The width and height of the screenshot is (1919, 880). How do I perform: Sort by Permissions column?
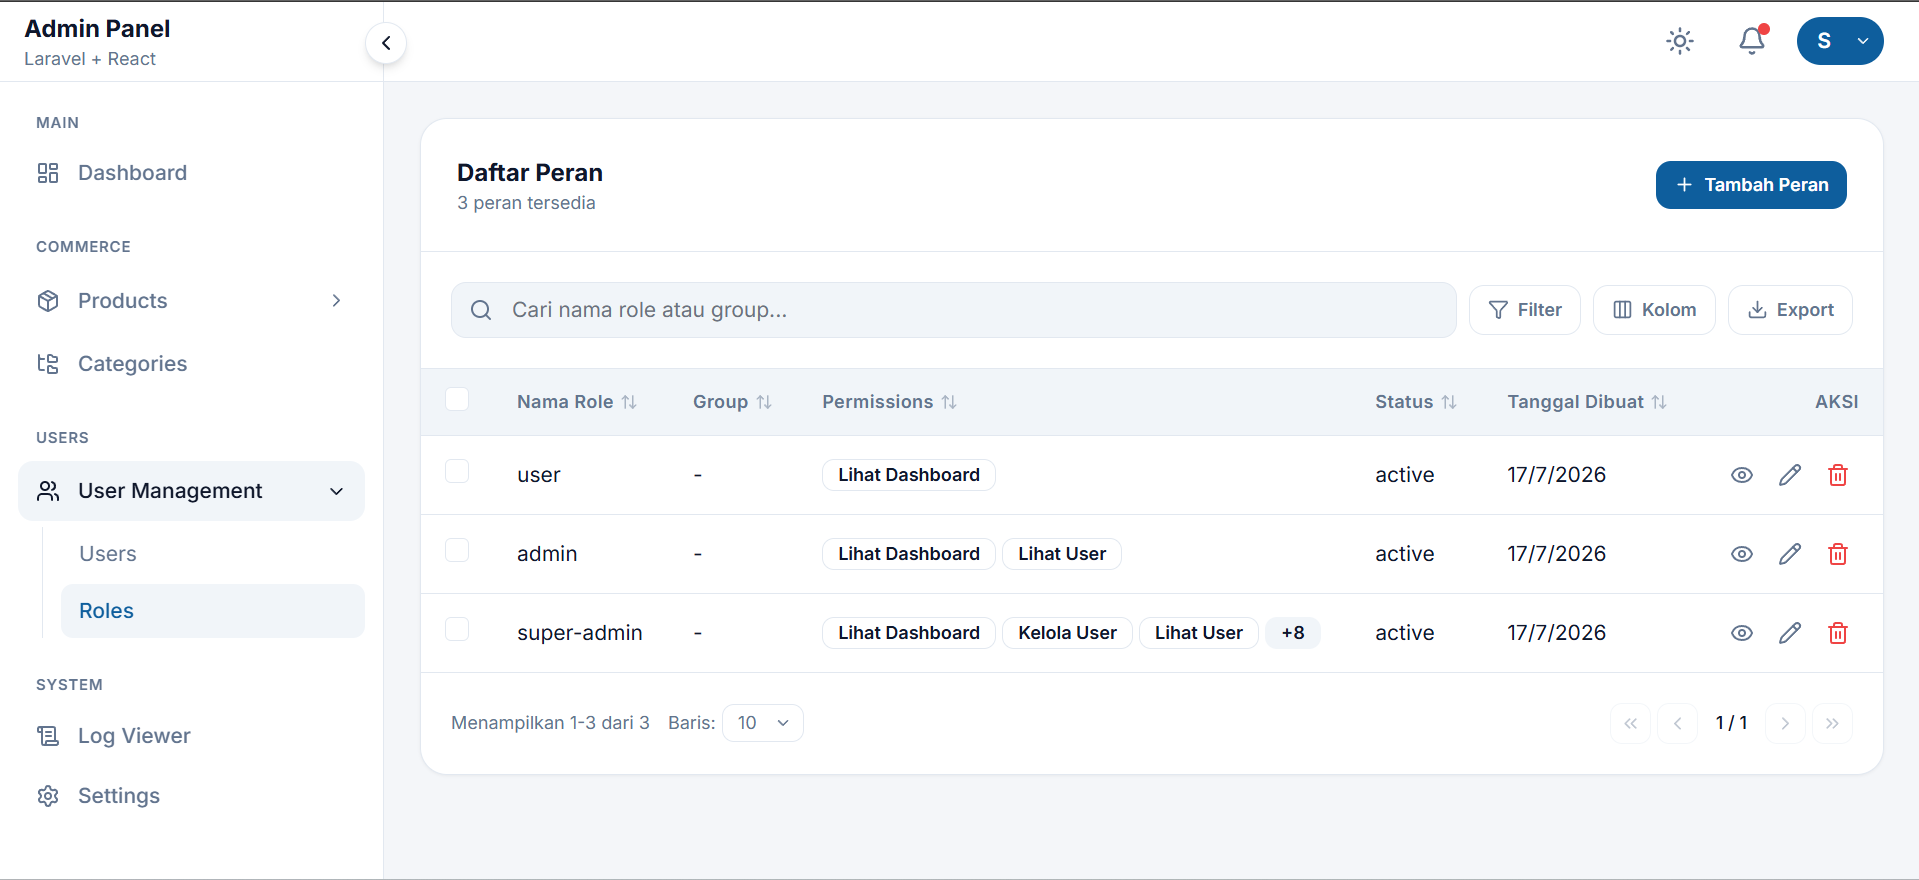889,402
